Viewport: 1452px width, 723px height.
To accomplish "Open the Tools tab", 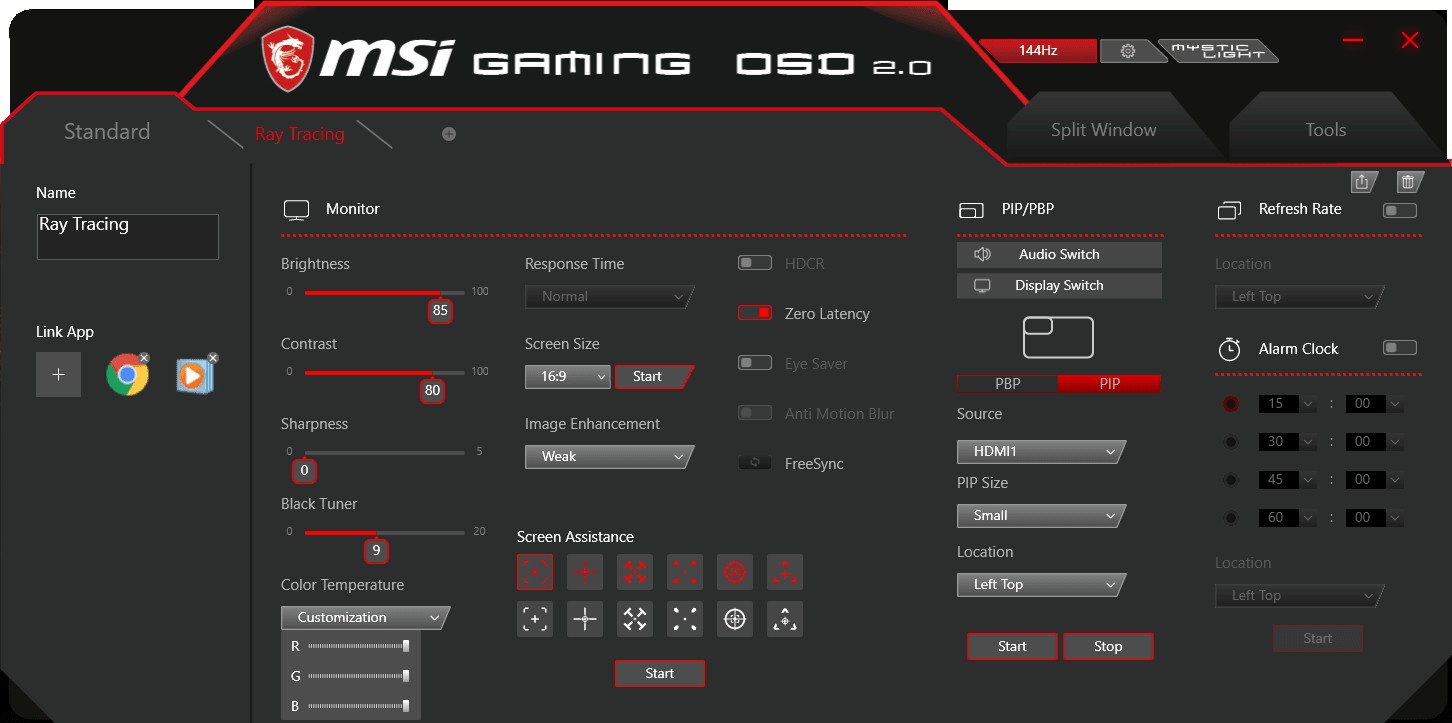I will (x=1326, y=130).
